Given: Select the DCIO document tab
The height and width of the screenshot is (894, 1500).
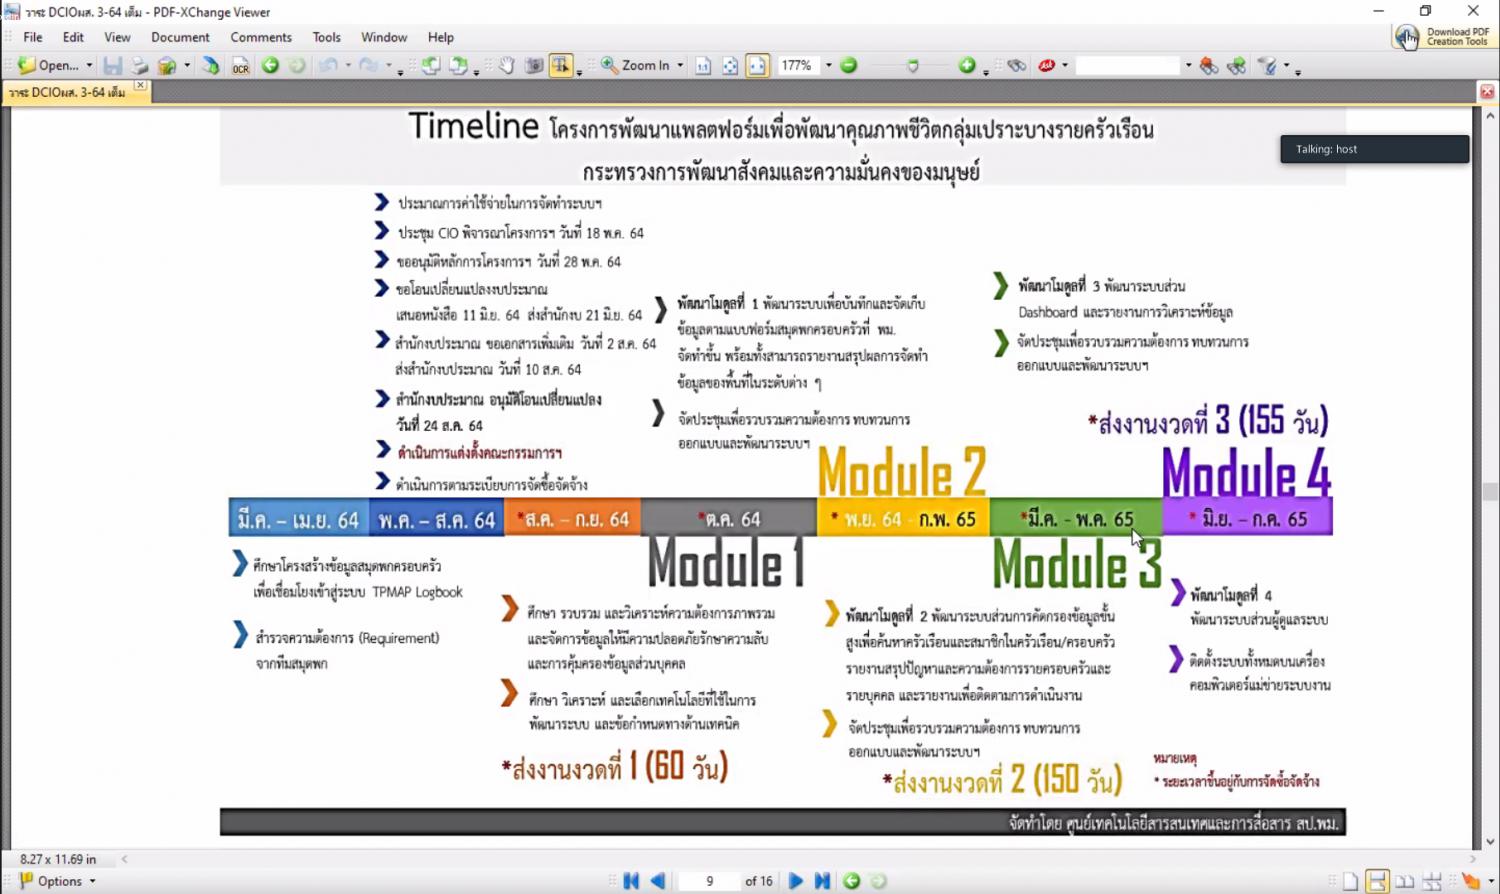Looking at the screenshot, I should click(68, 92).
